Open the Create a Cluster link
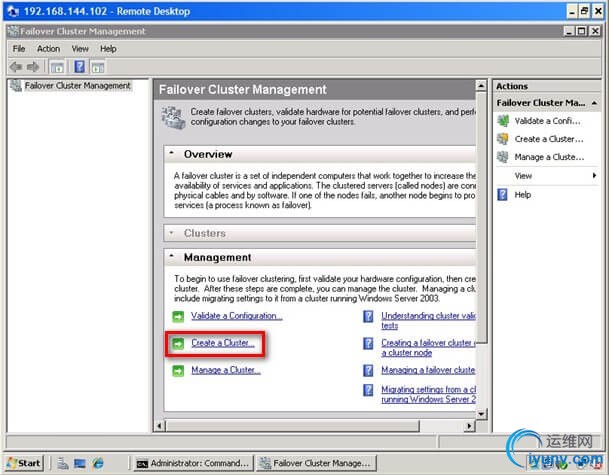This screenshot has width=609, height=475. (x=223, y=343)
